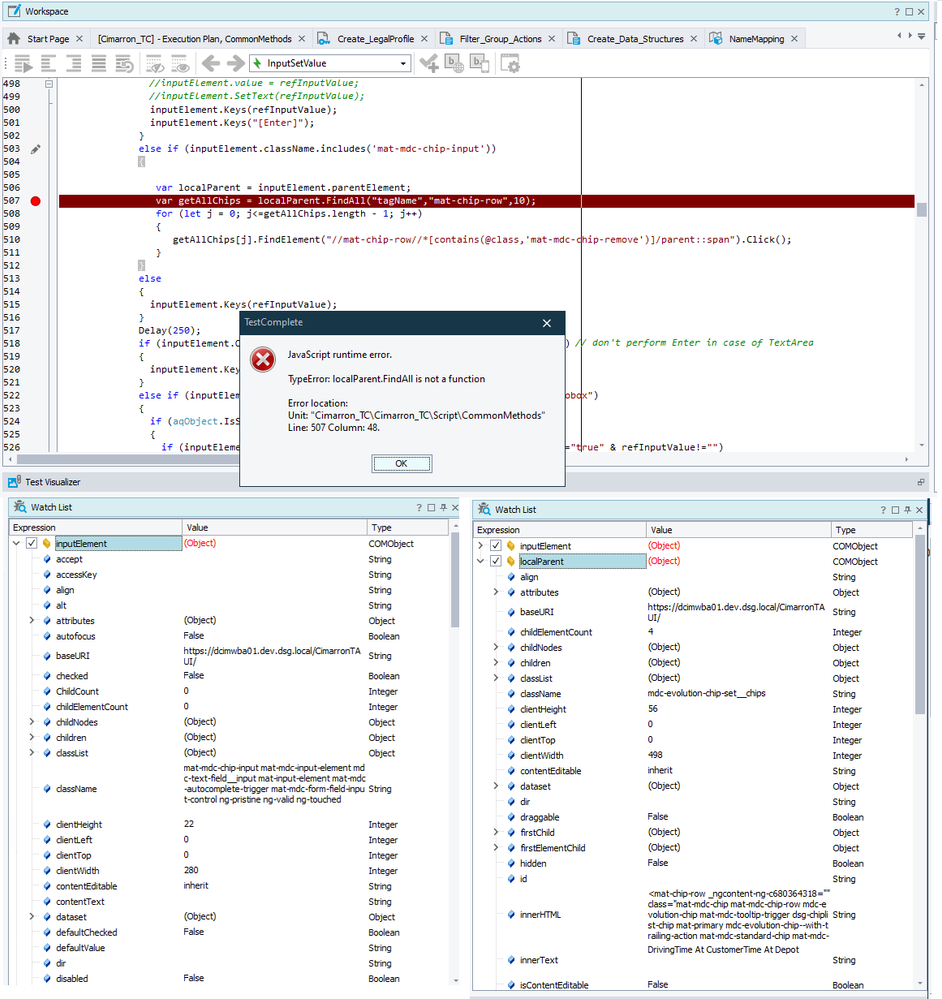Click the pencil bookmark icon on line 503
This screenshot has width=942, height=999.
pos(36,149)
